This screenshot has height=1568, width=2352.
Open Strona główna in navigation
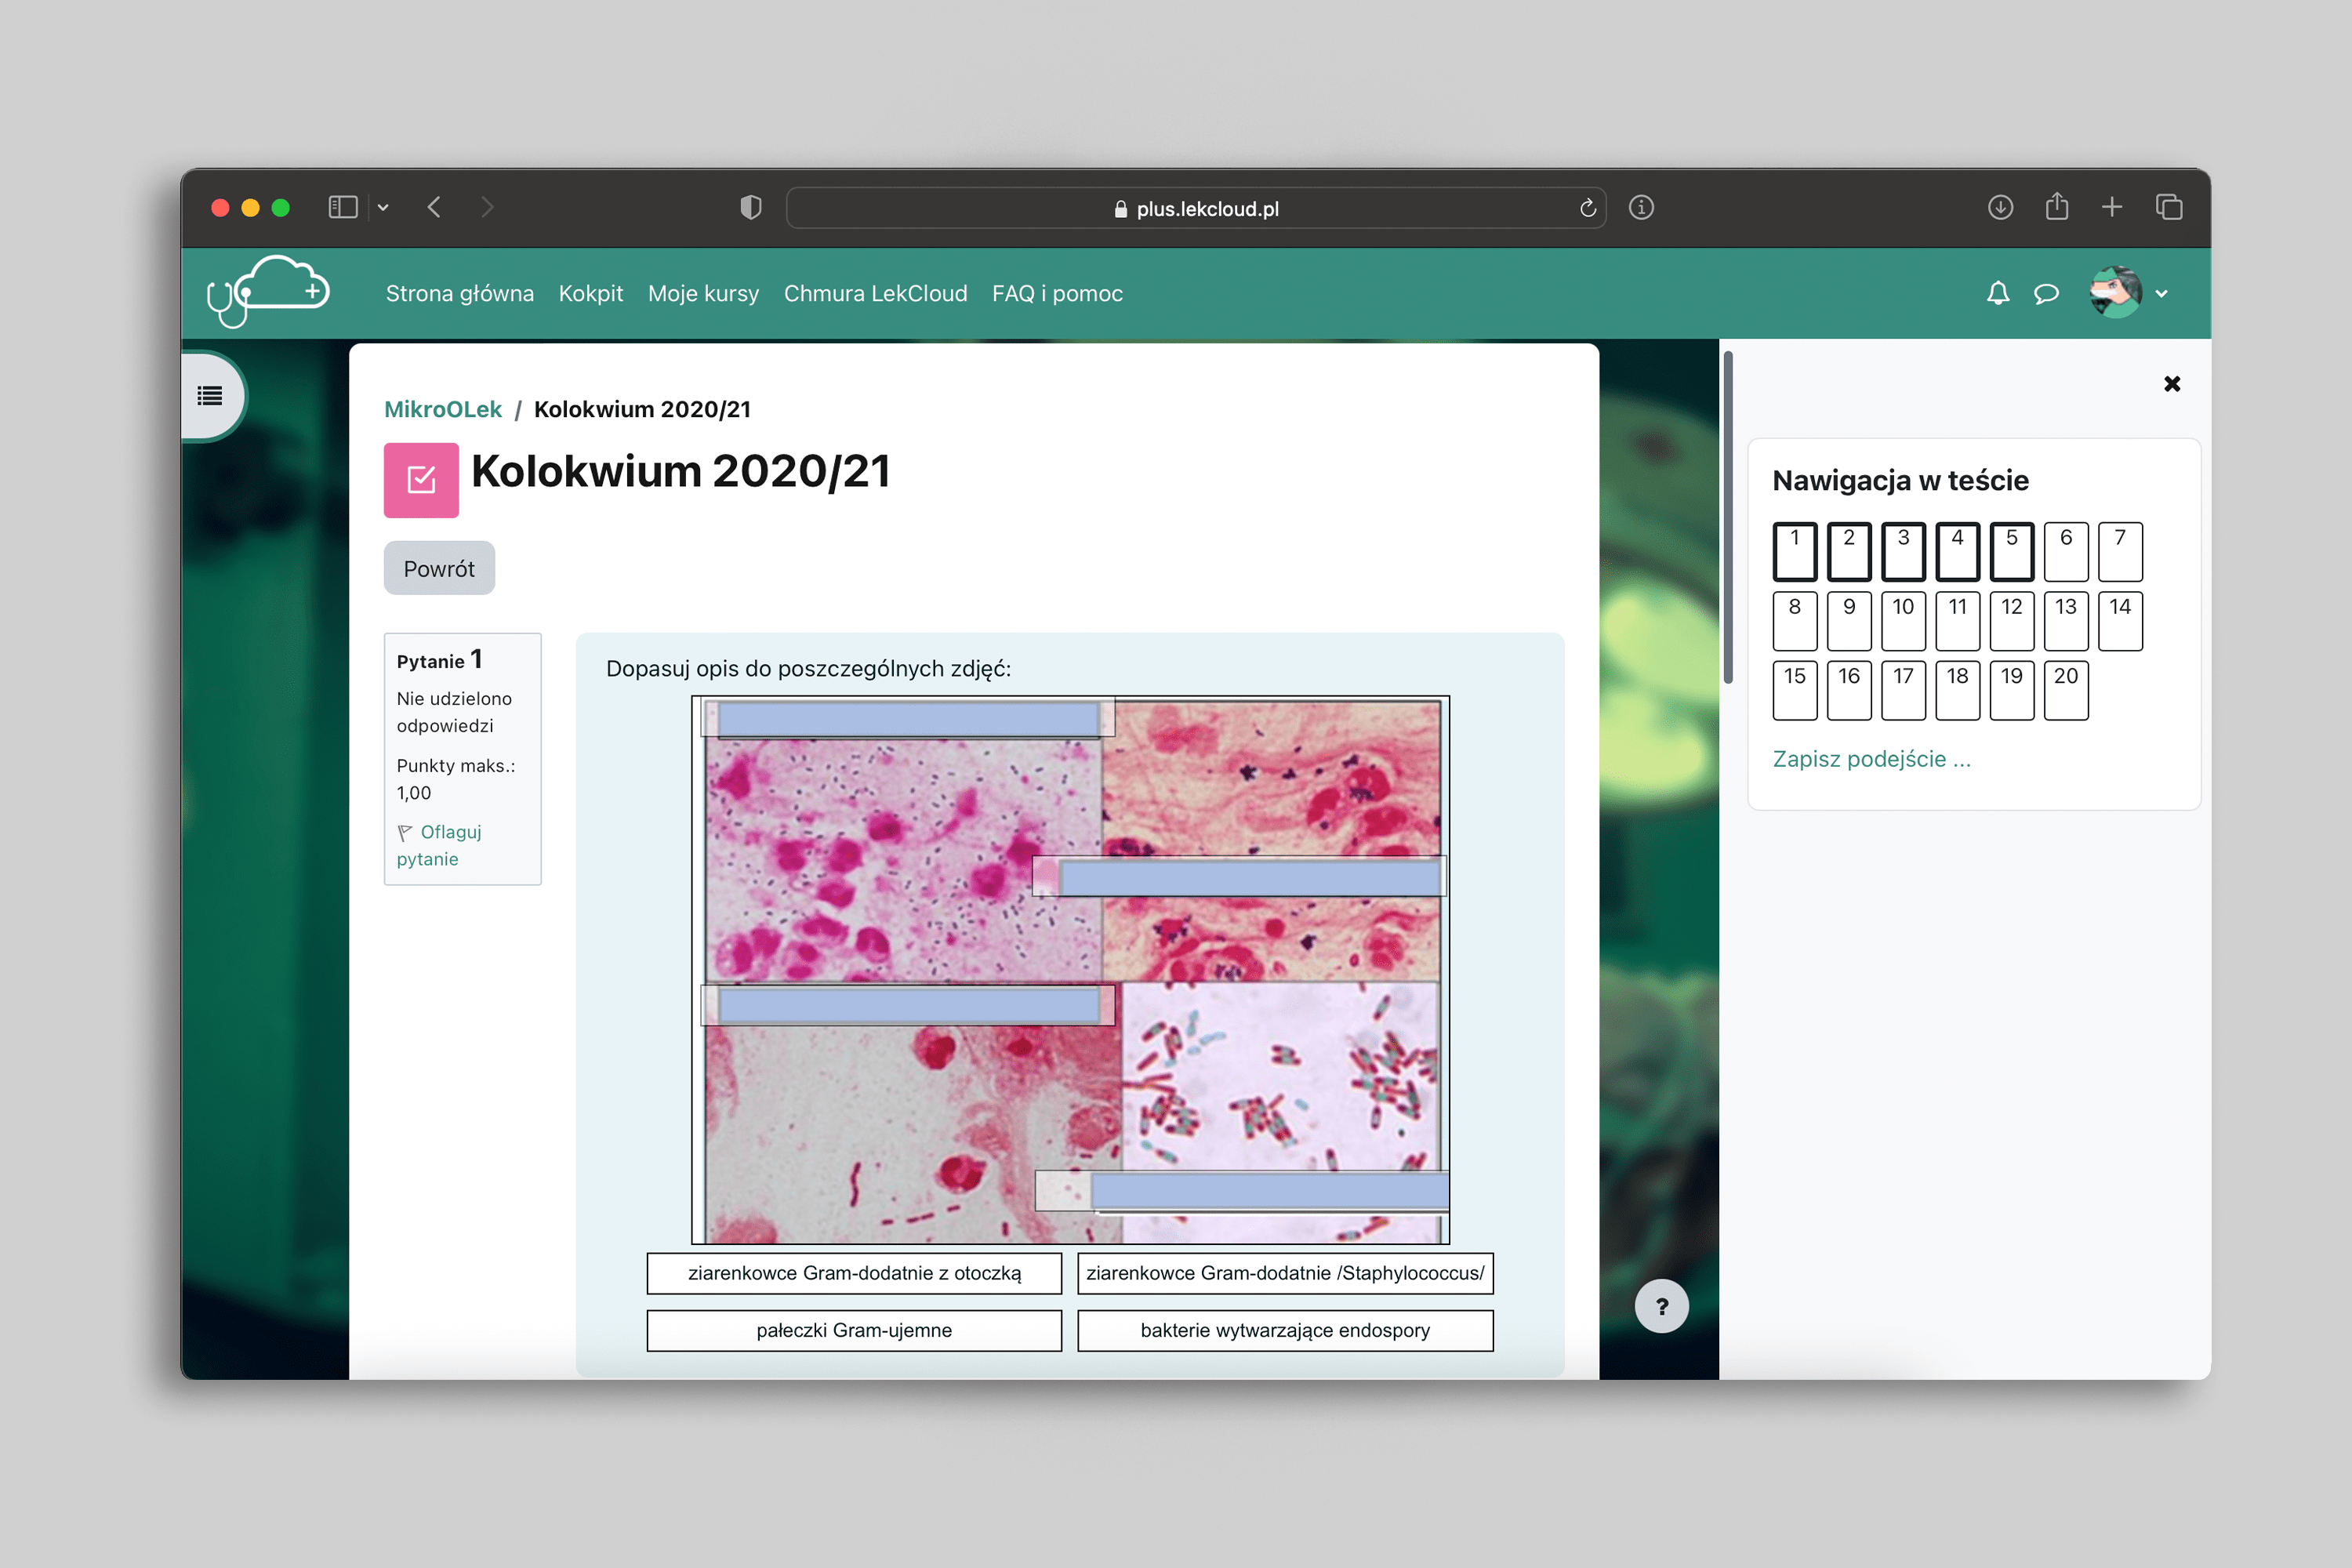pos(460,293)
